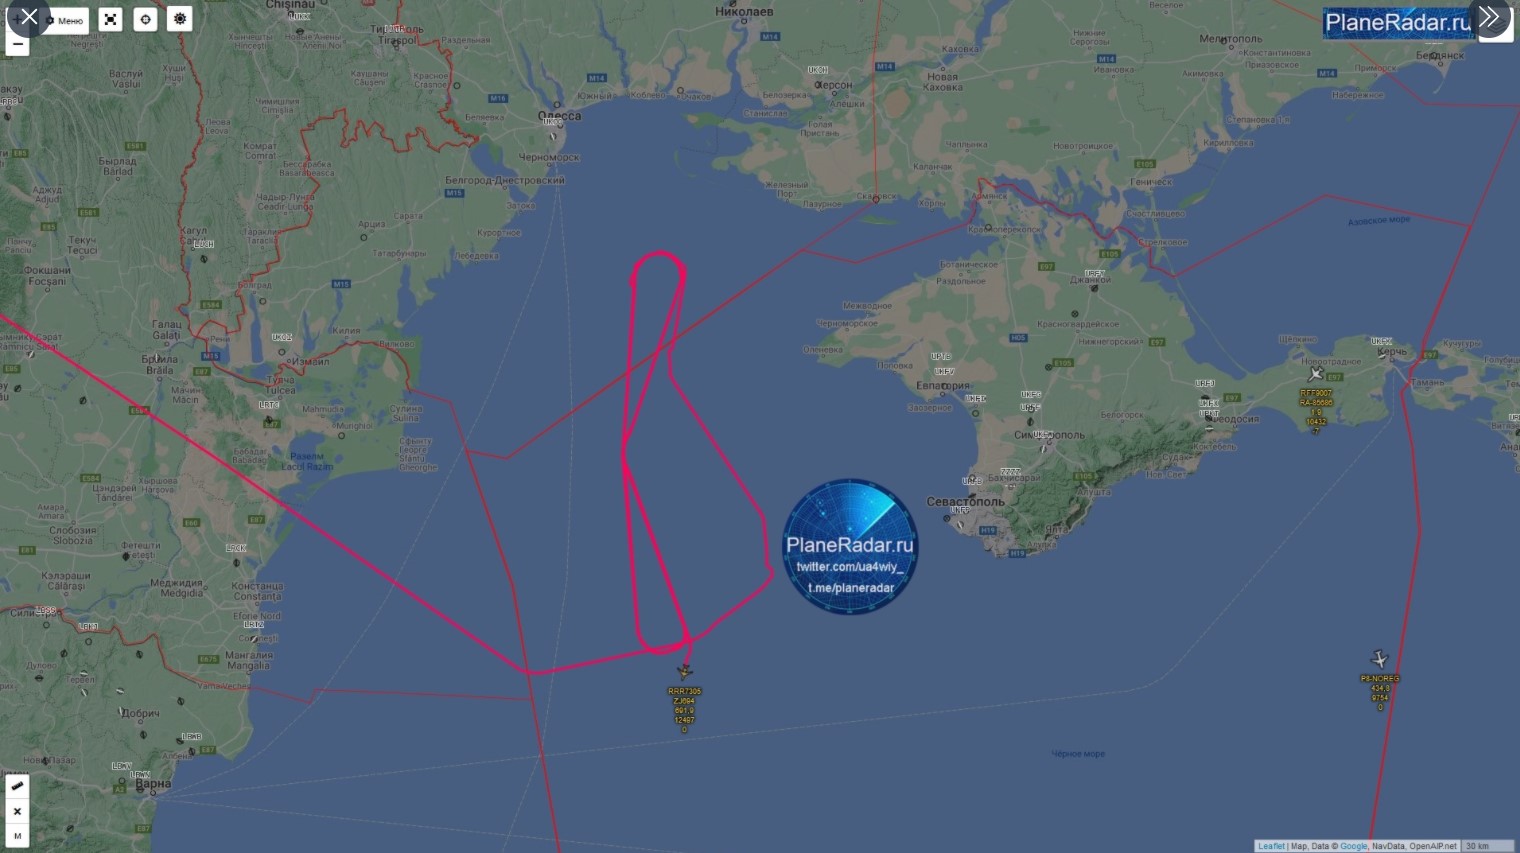Open the Google attribution link
This screenshot has width=1520, height=853.
(x=1353, y=846)
